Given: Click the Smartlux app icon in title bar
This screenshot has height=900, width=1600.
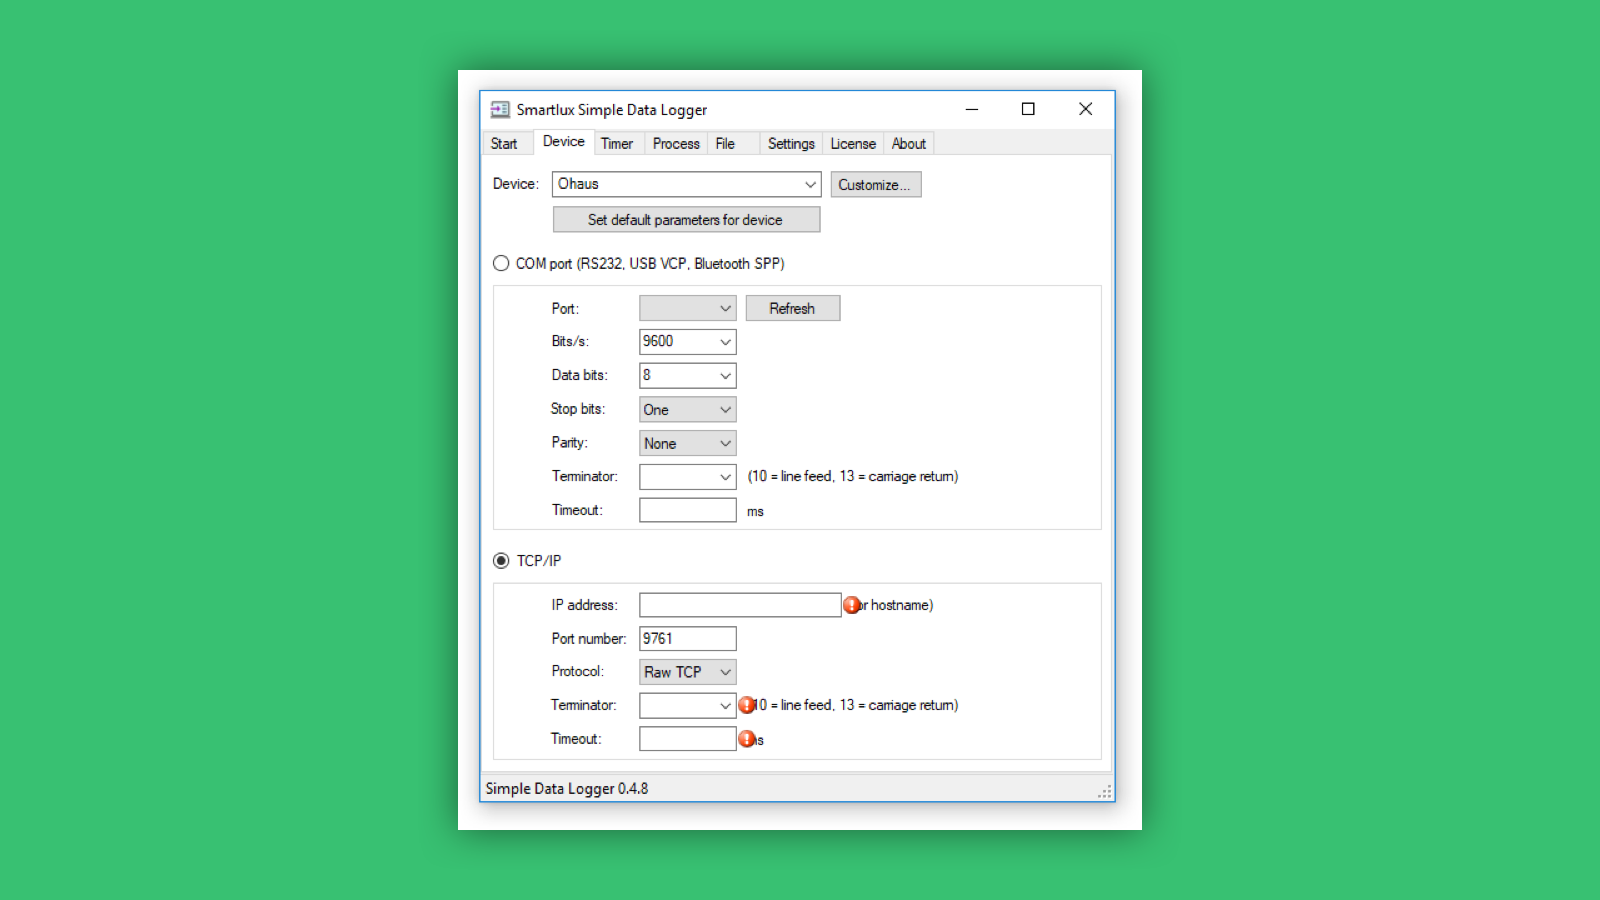Looking at the screenshot, I should pyautogui.click(x=500, y=110).
